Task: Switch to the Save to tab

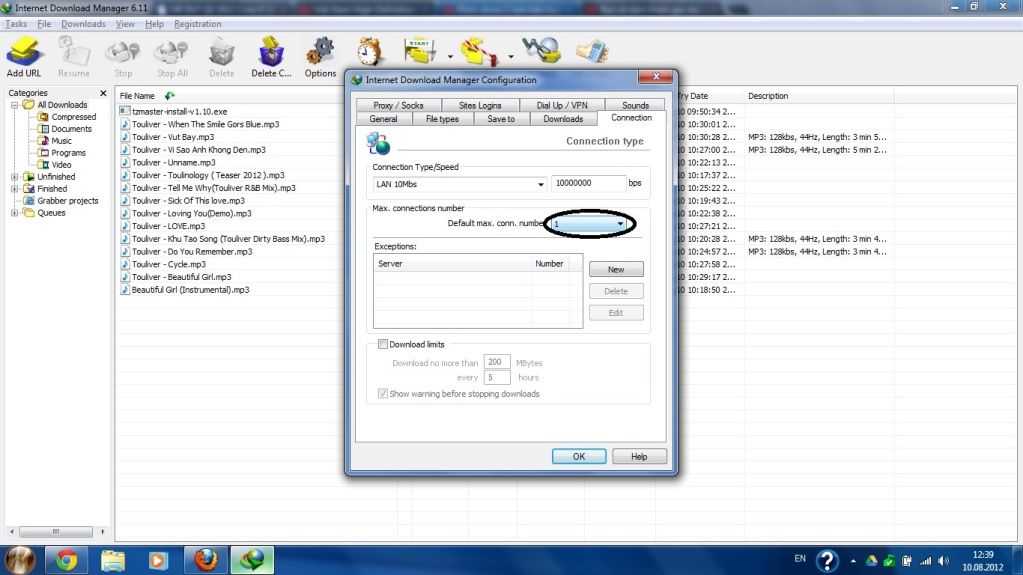Action: (501, 119)
